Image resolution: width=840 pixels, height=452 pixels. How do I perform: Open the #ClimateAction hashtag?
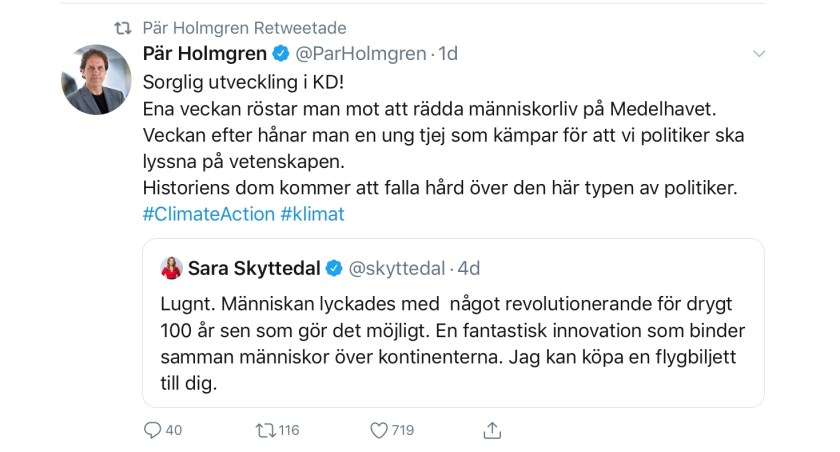point(208,214)
